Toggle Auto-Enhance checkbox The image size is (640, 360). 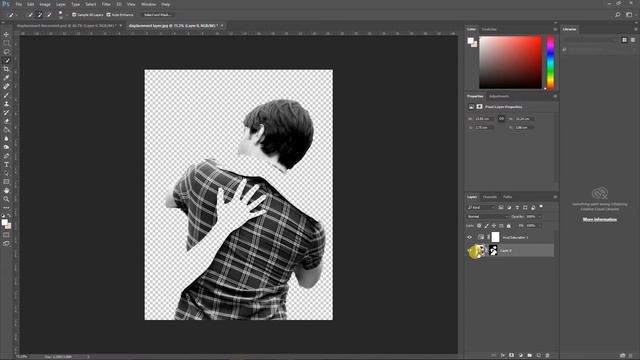pos(108,15)
